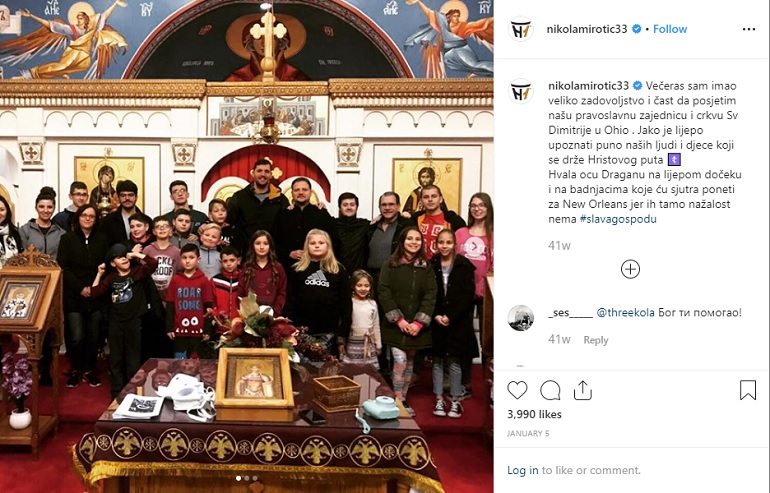This screenshot has height=493, width=770.
Task: Follow the nikolamirotic33 account
Action: coord(670,29)
